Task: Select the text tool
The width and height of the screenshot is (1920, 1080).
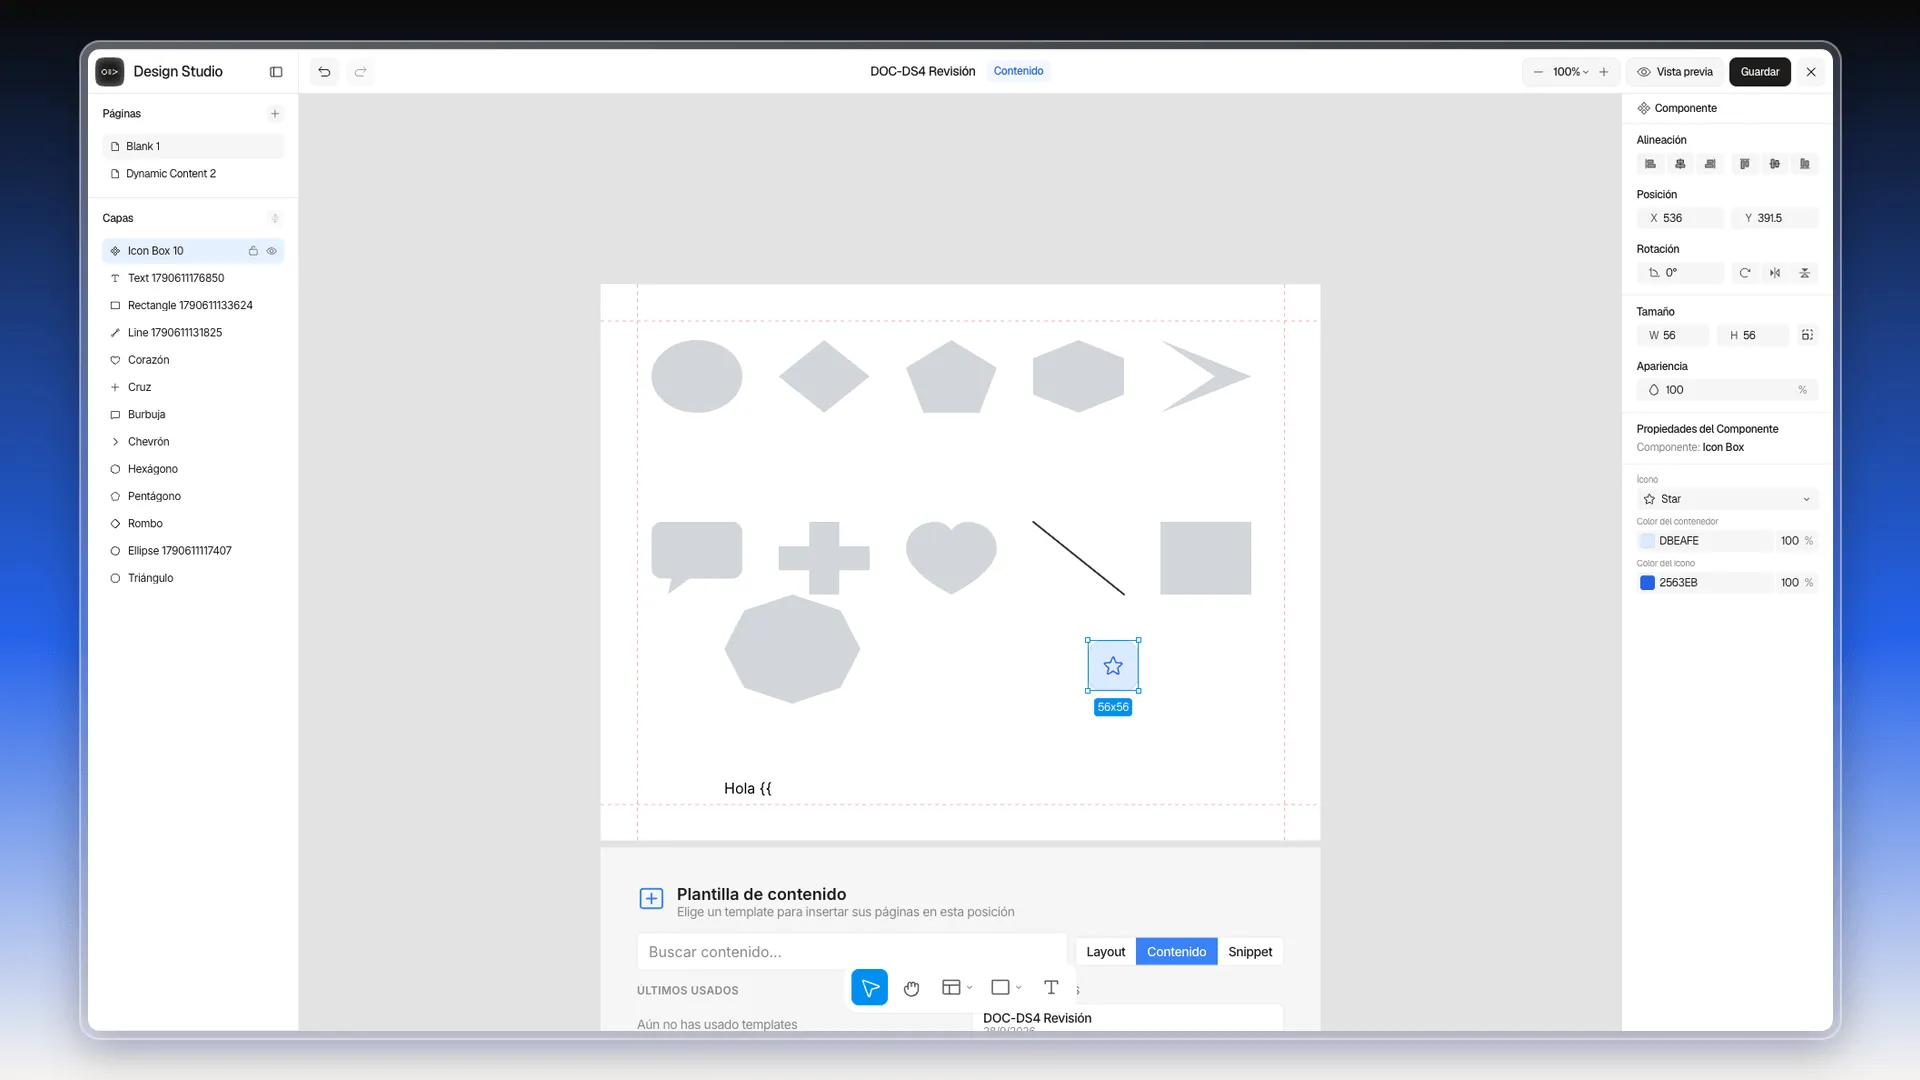Action: pos(1051,988)
